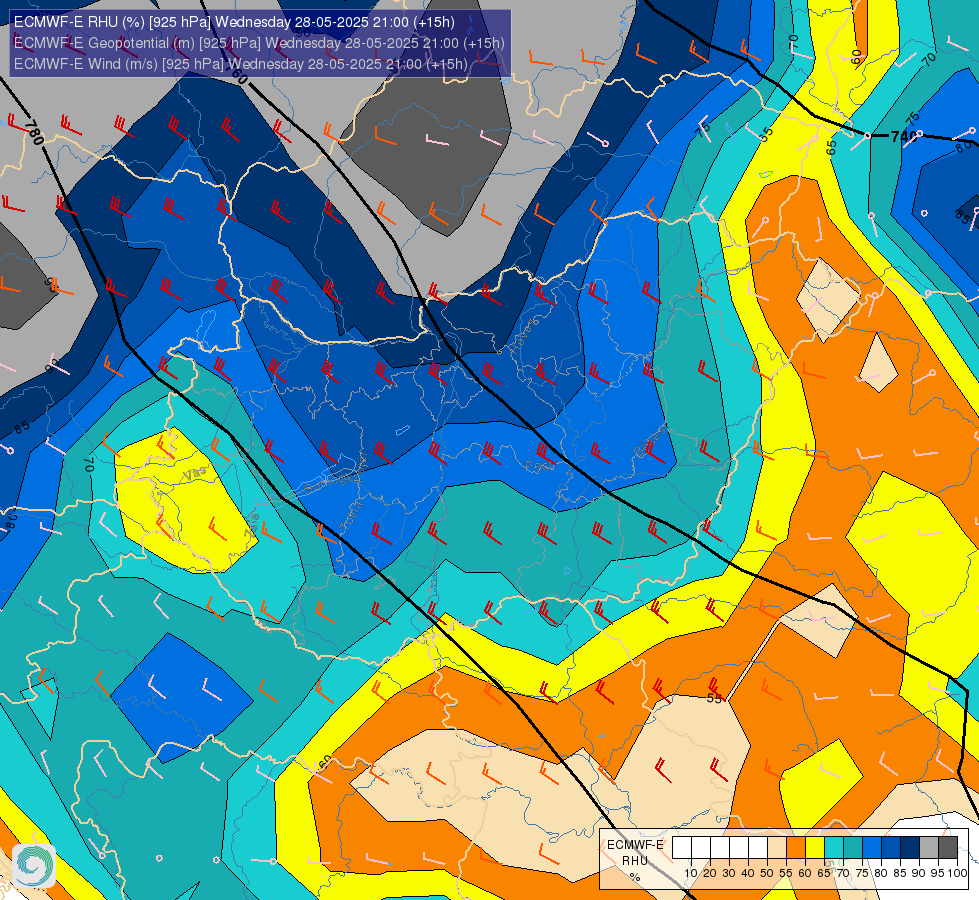Click the legend scale value 90
The height and width of the screenshot is (900, 979).
[918, 874]
